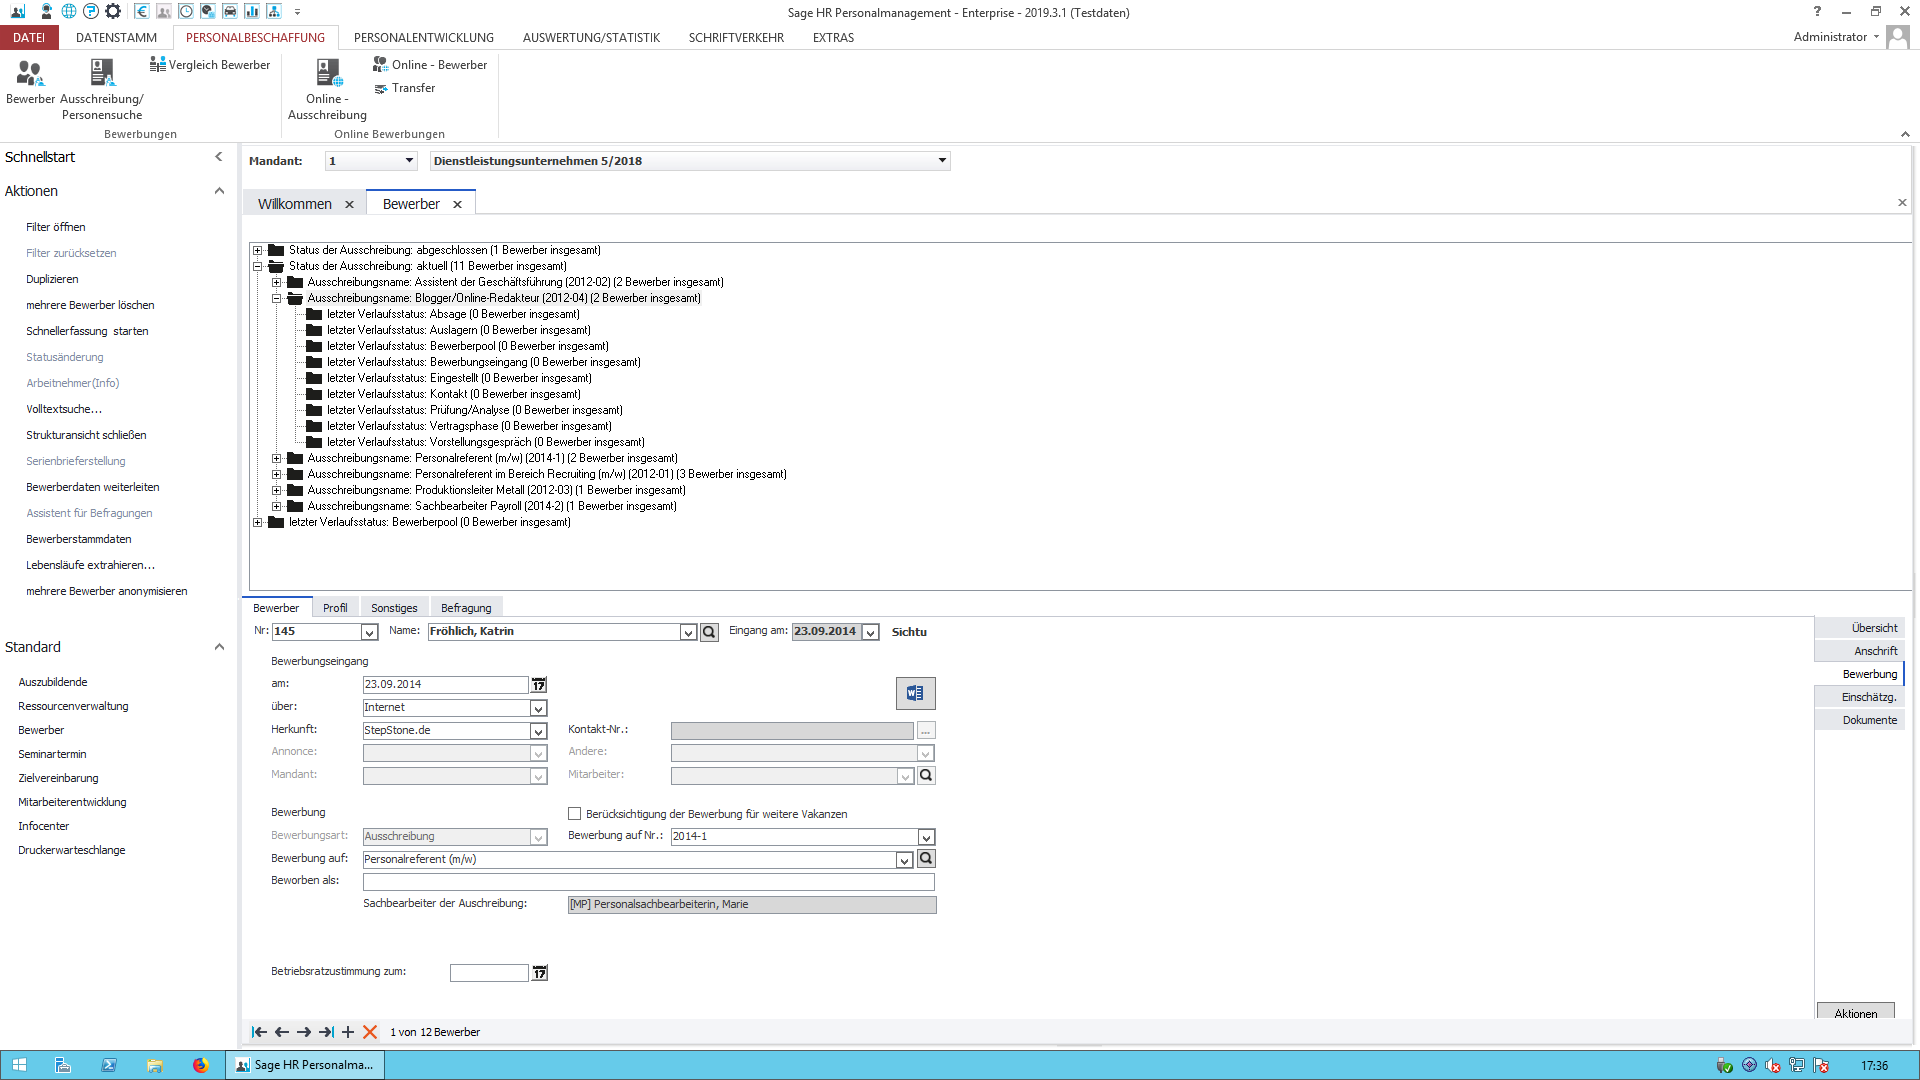This screenshot has height=1080, width=1920.
Task: Switch to PERSONALENTWICKLUNG ribbon tab
Action: point(423,38)
